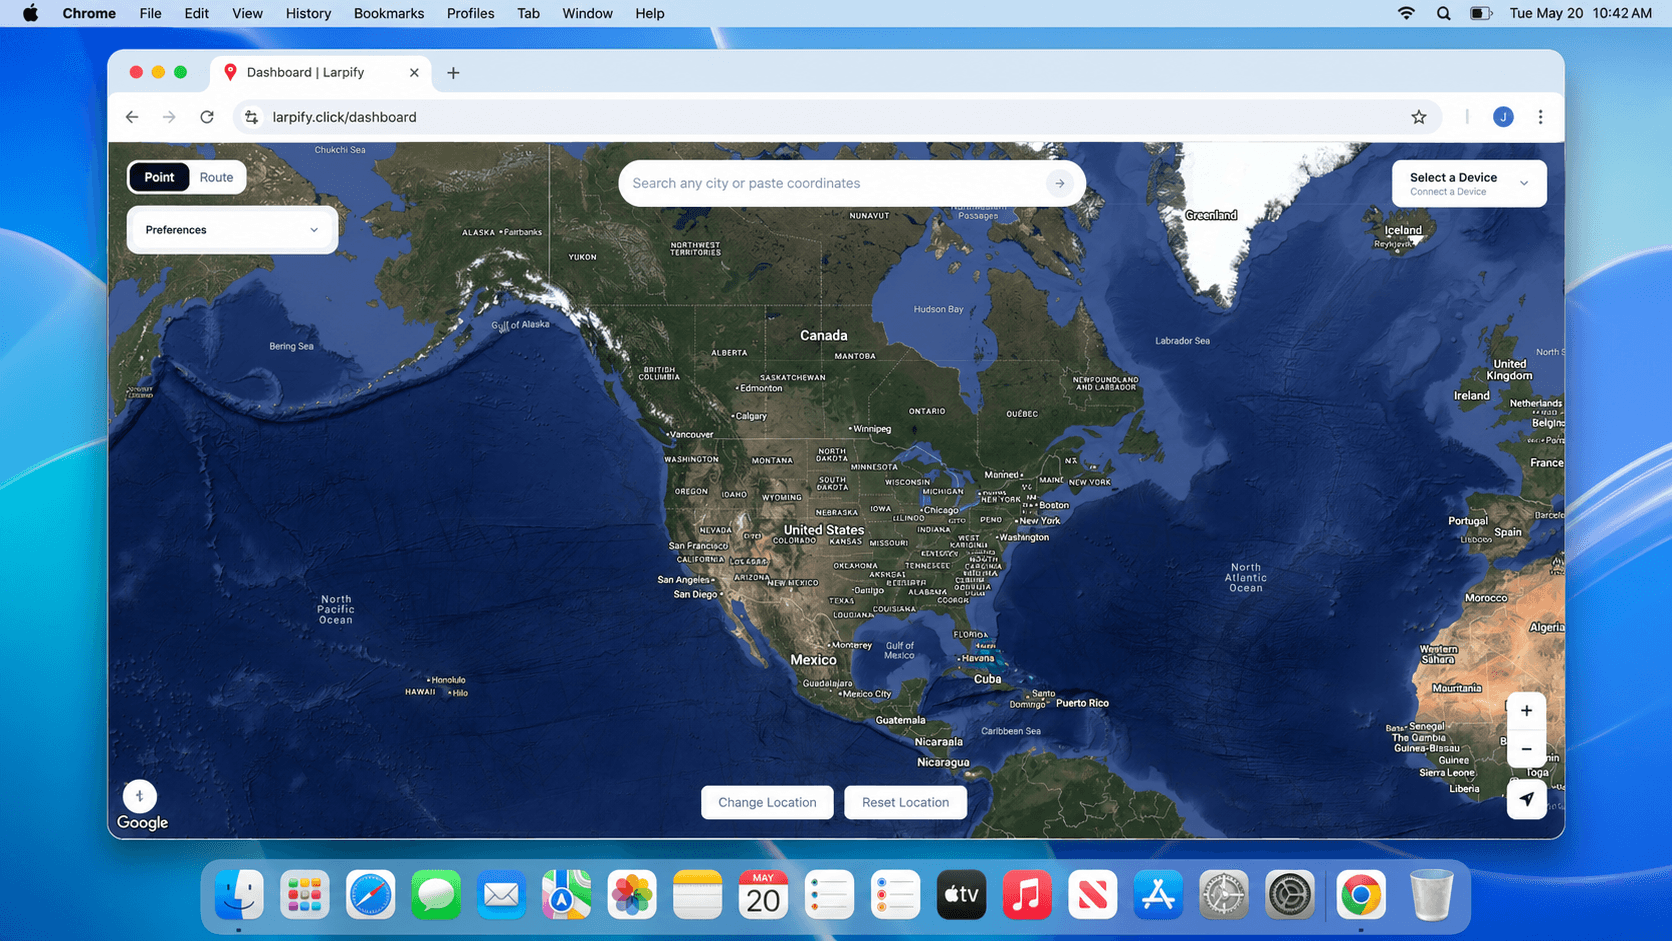The height and width of the screenshot is (941, 1672).
Task: Open the Window menu
Action: point(587,13)
